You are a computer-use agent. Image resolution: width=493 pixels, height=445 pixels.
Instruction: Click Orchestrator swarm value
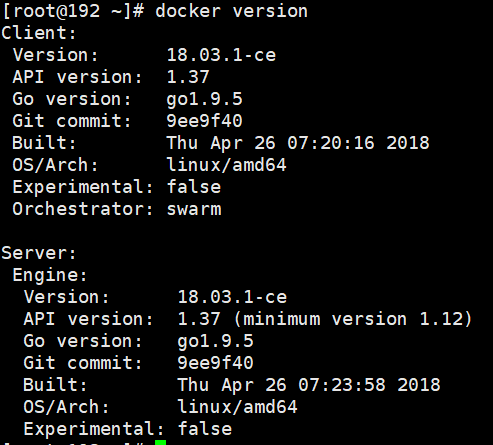[x=194, y=210]
